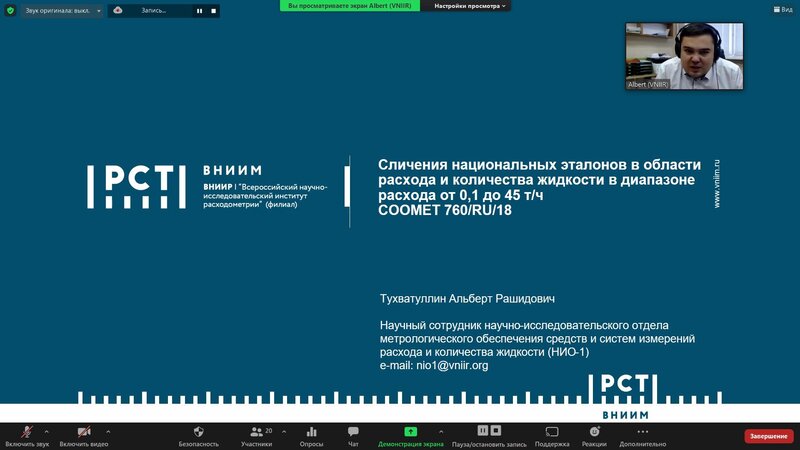Open the Дополнительно three-dots menu
800x450 pixels.
tap(642, 431)
